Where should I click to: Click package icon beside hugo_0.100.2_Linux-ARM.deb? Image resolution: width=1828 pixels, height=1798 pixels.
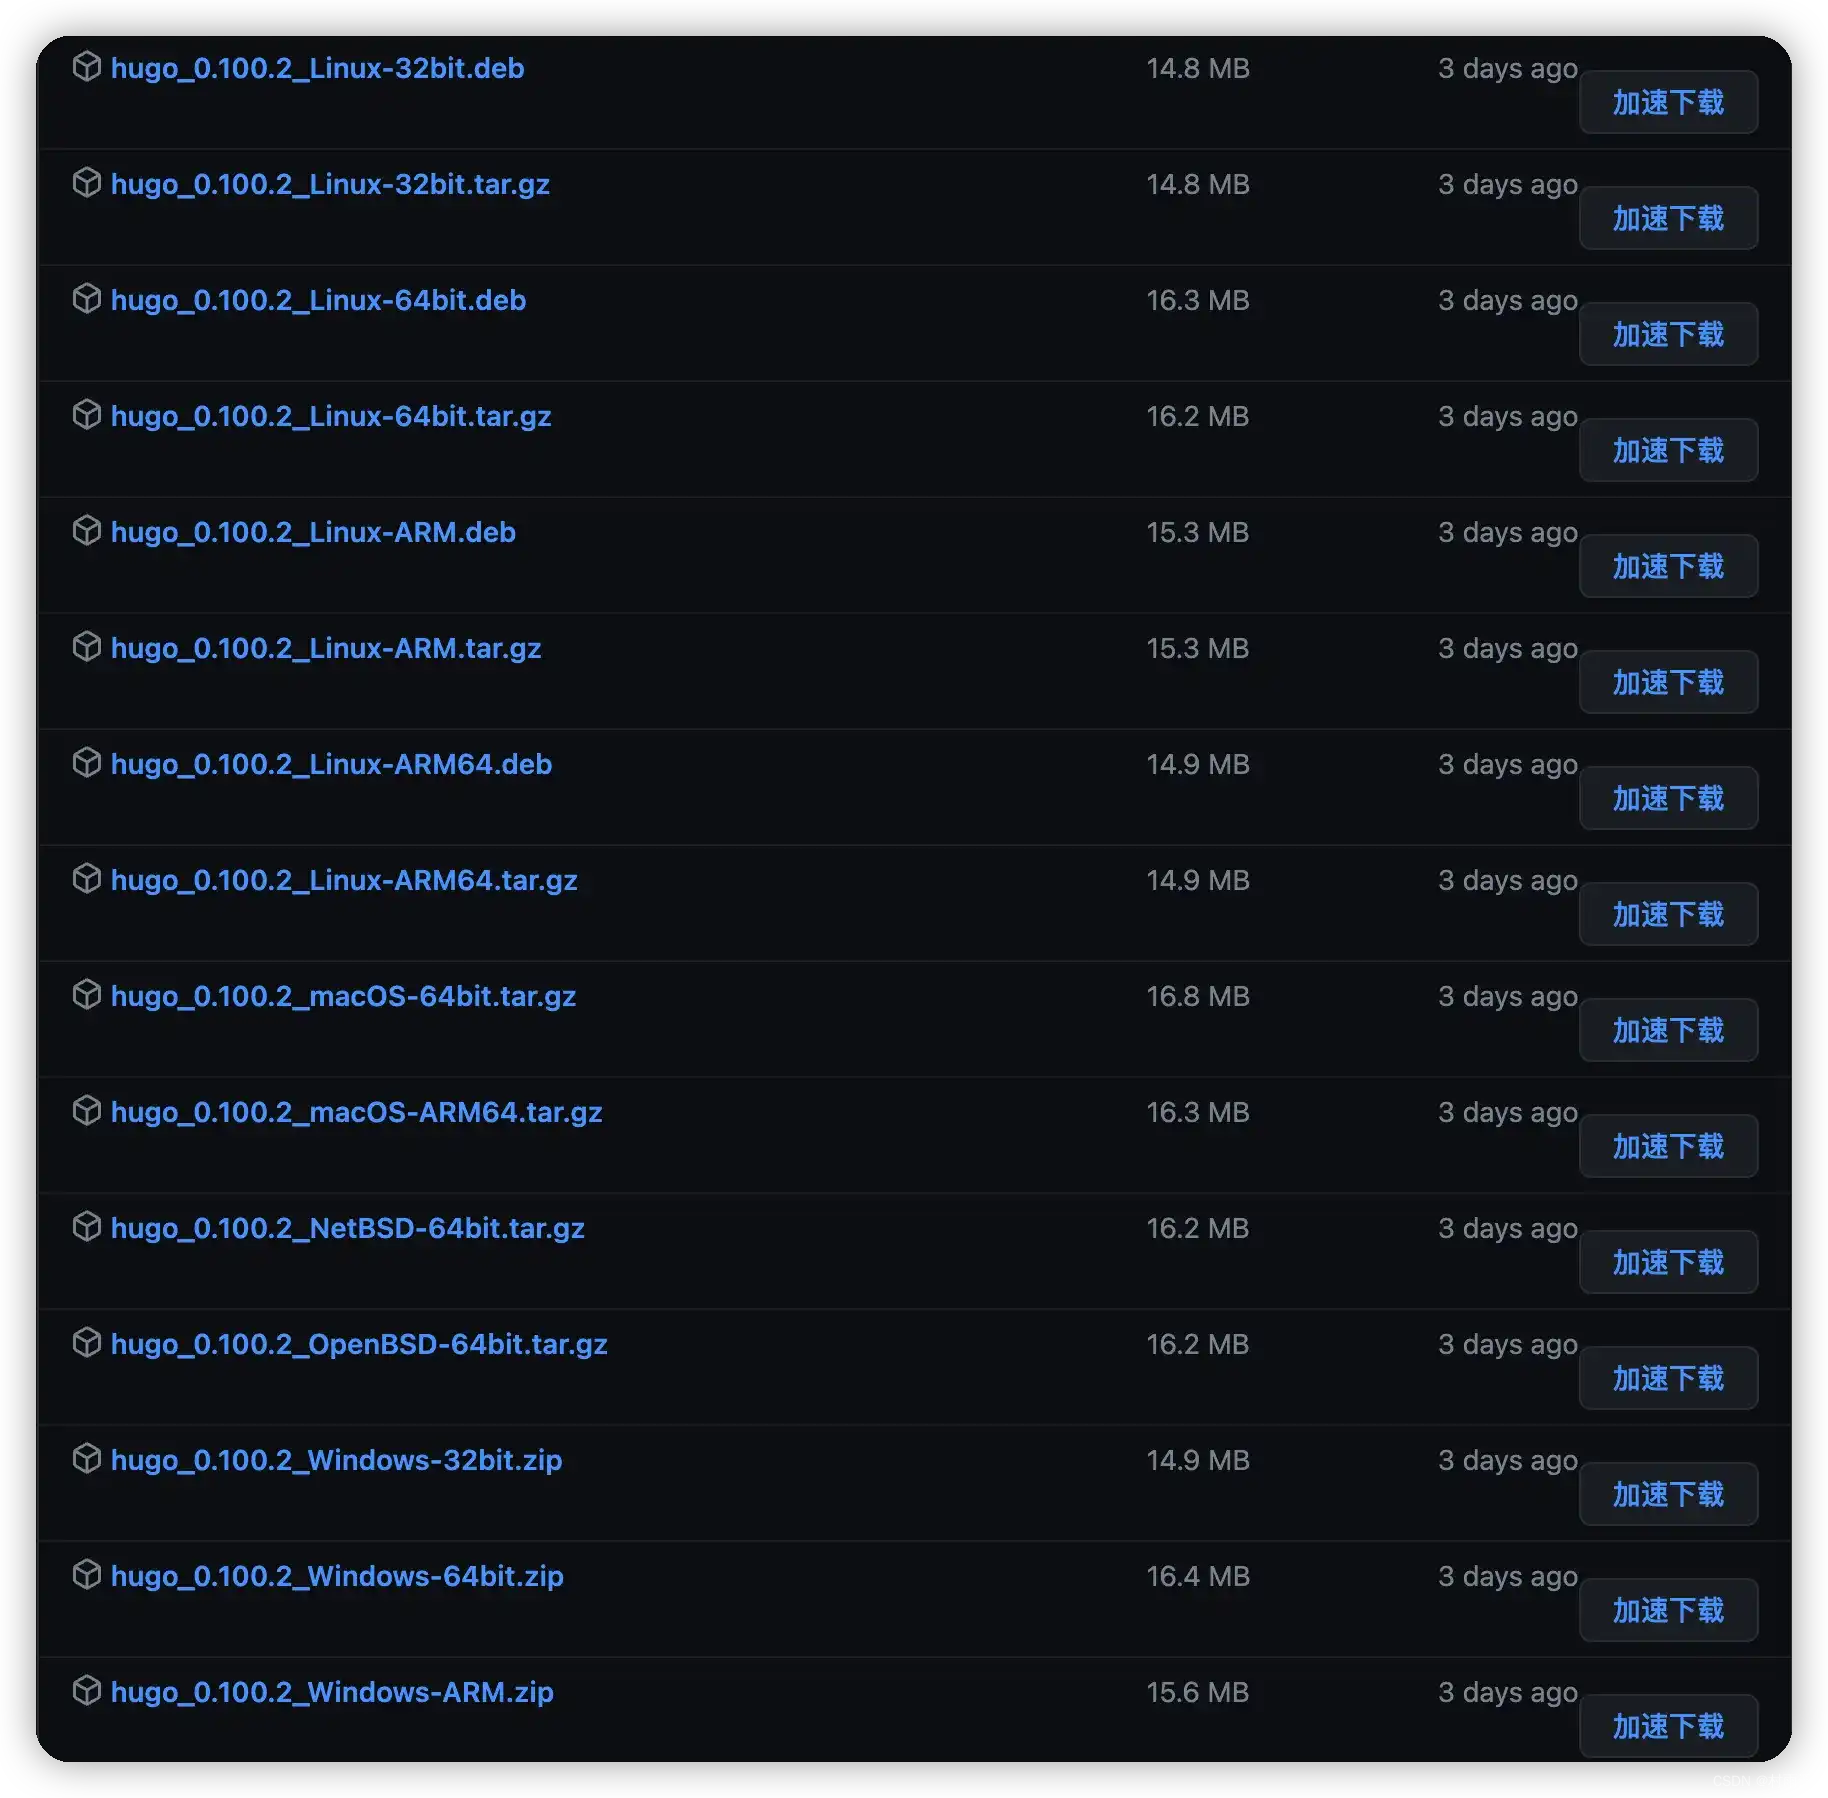[87, 531]
